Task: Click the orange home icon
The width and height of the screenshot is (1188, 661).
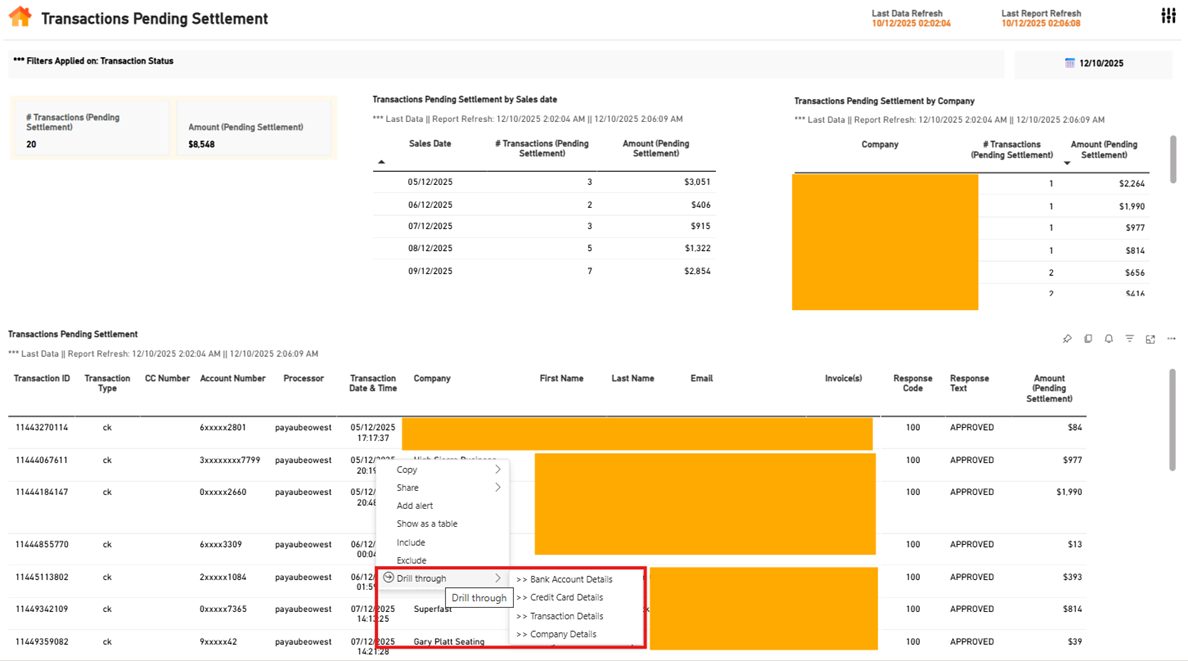Action: tap(20, 17)
